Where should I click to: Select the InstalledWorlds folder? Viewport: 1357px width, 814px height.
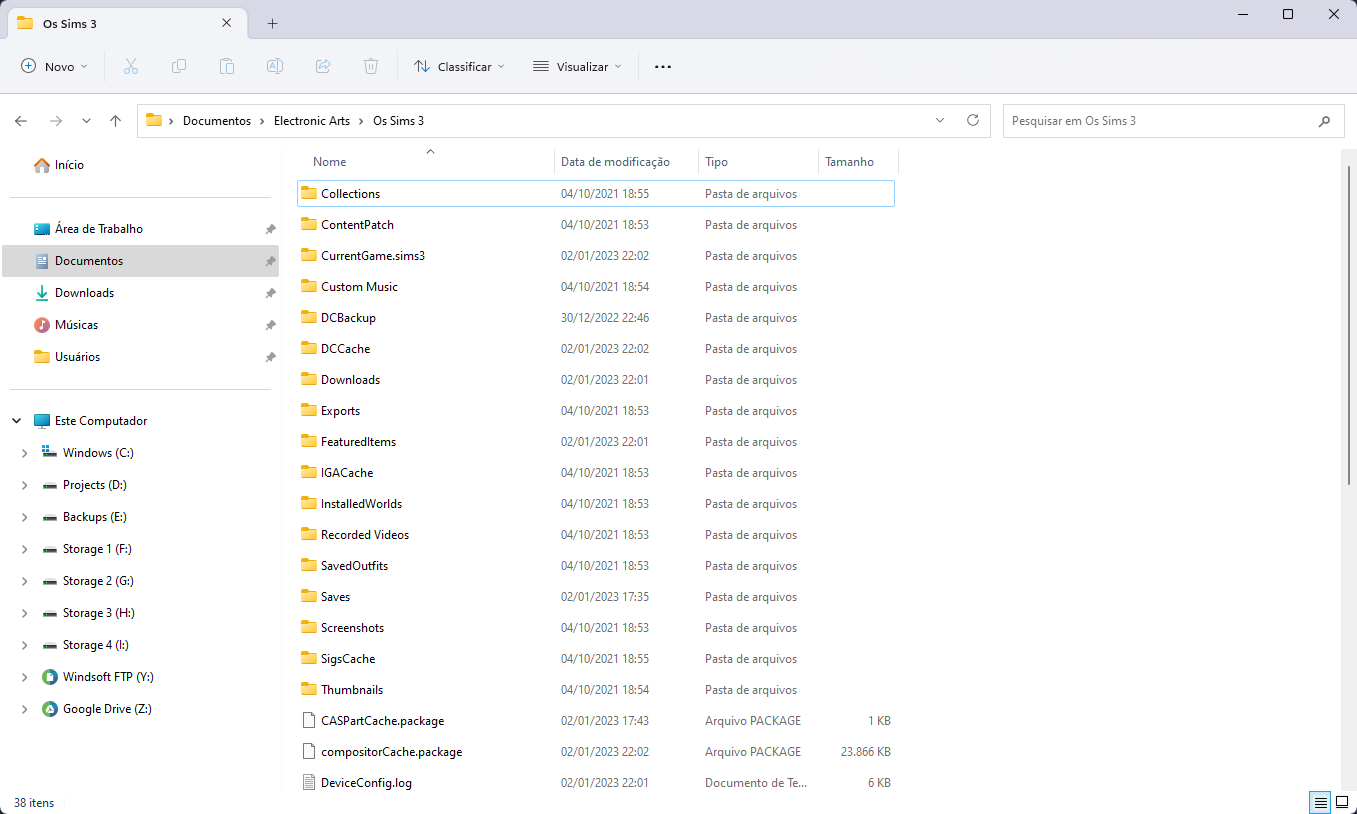(596, 504)
